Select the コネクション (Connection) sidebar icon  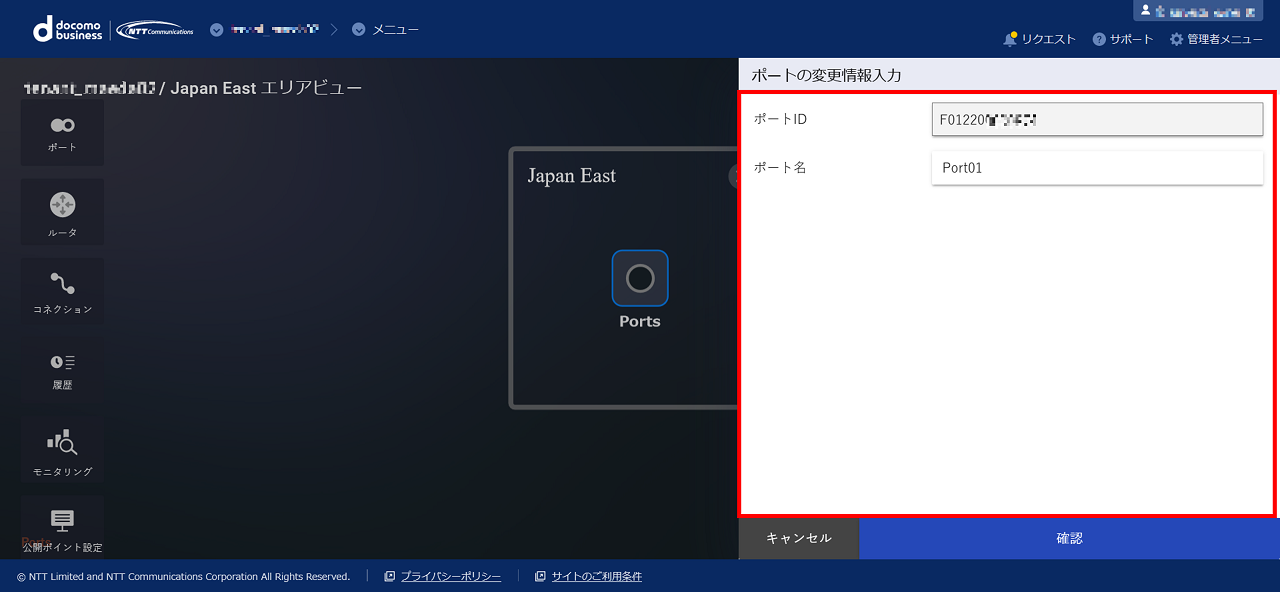pyautogui.click(x=62, y=291)
